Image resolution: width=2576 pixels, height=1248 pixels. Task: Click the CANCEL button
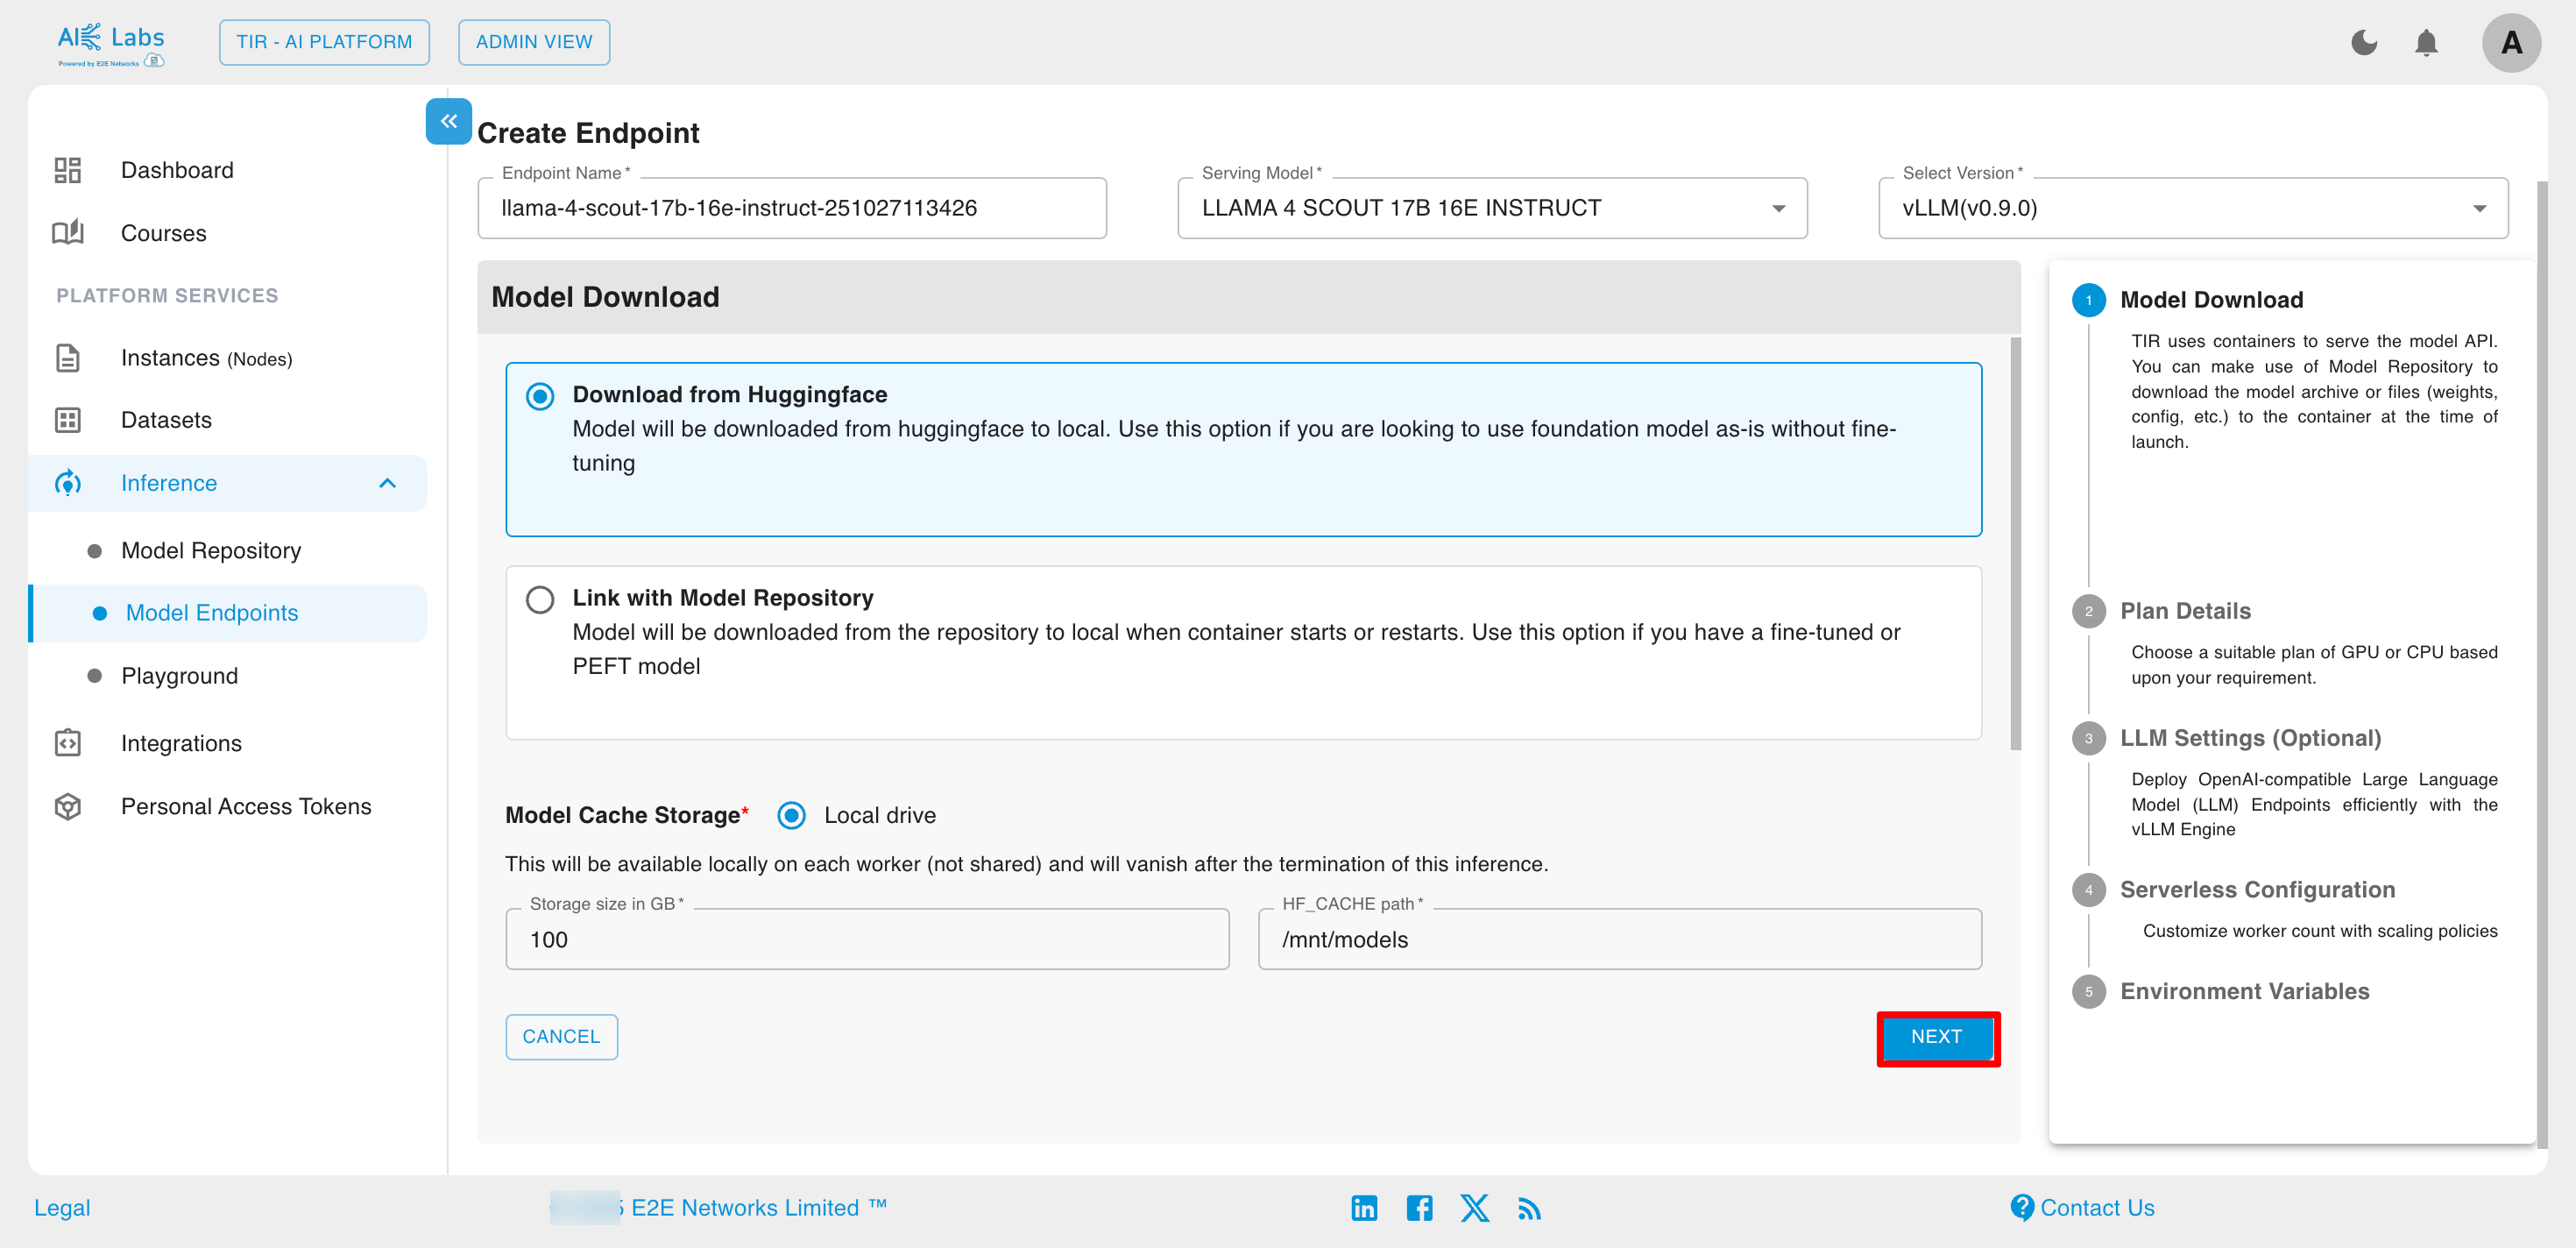pyautogui.click(x=561, y=1037)
